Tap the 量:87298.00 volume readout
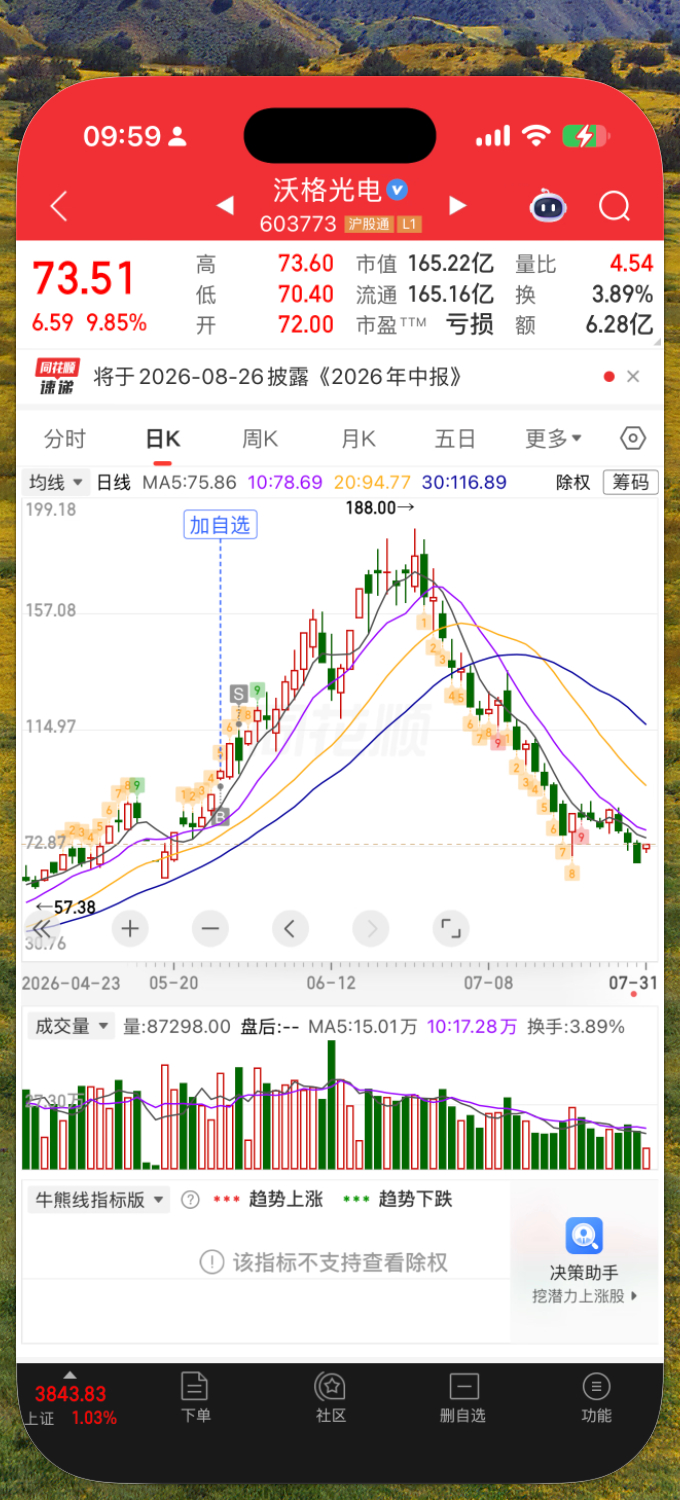Image resolution: width=680 pixels, height=1500 pixels. pyautogui.click(x=177, y=1026)
